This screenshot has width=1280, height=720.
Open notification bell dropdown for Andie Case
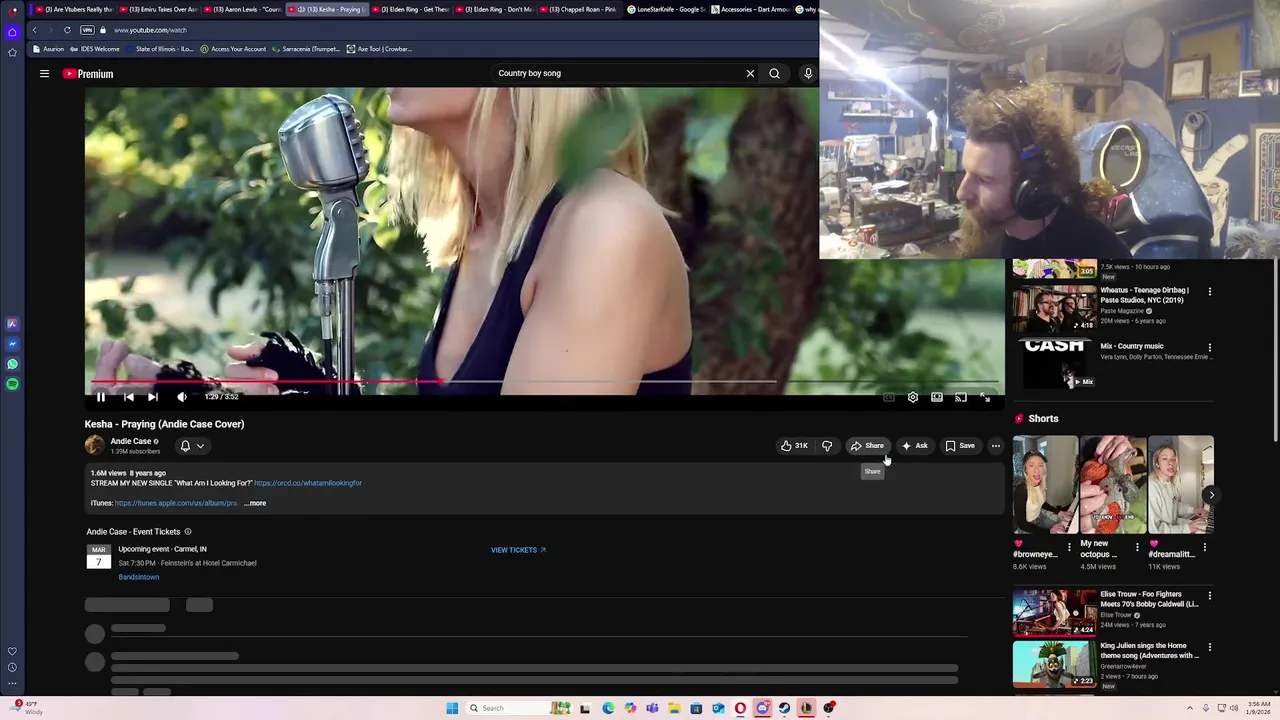pos(192,446)
